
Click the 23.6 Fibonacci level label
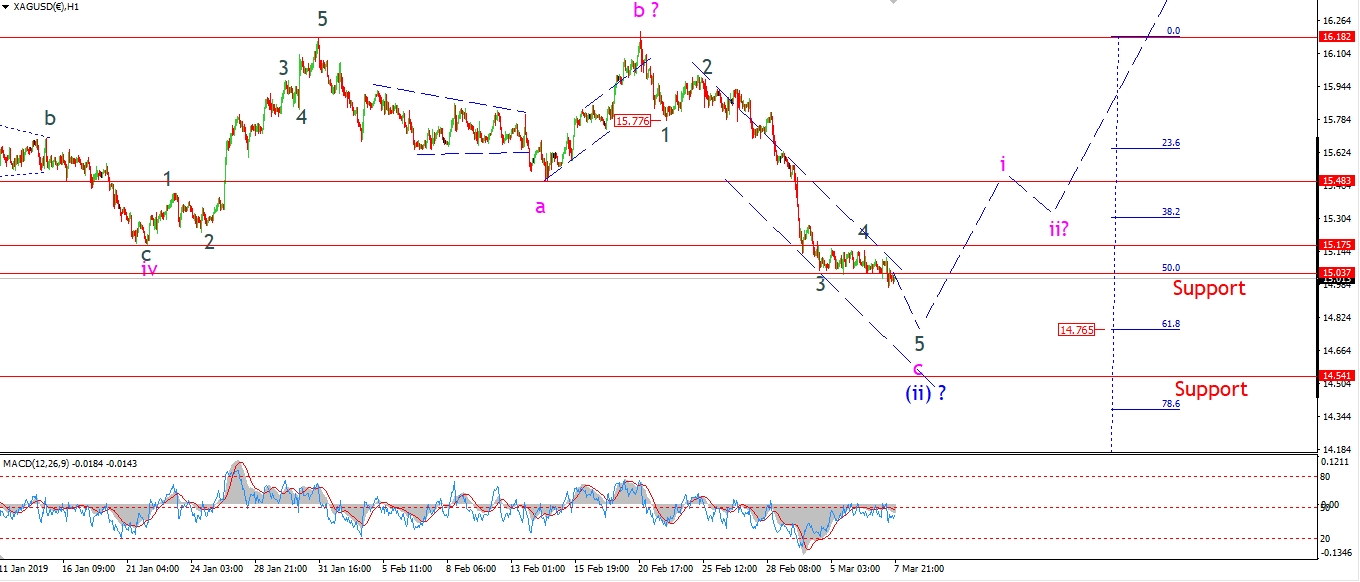(1170, 143)
